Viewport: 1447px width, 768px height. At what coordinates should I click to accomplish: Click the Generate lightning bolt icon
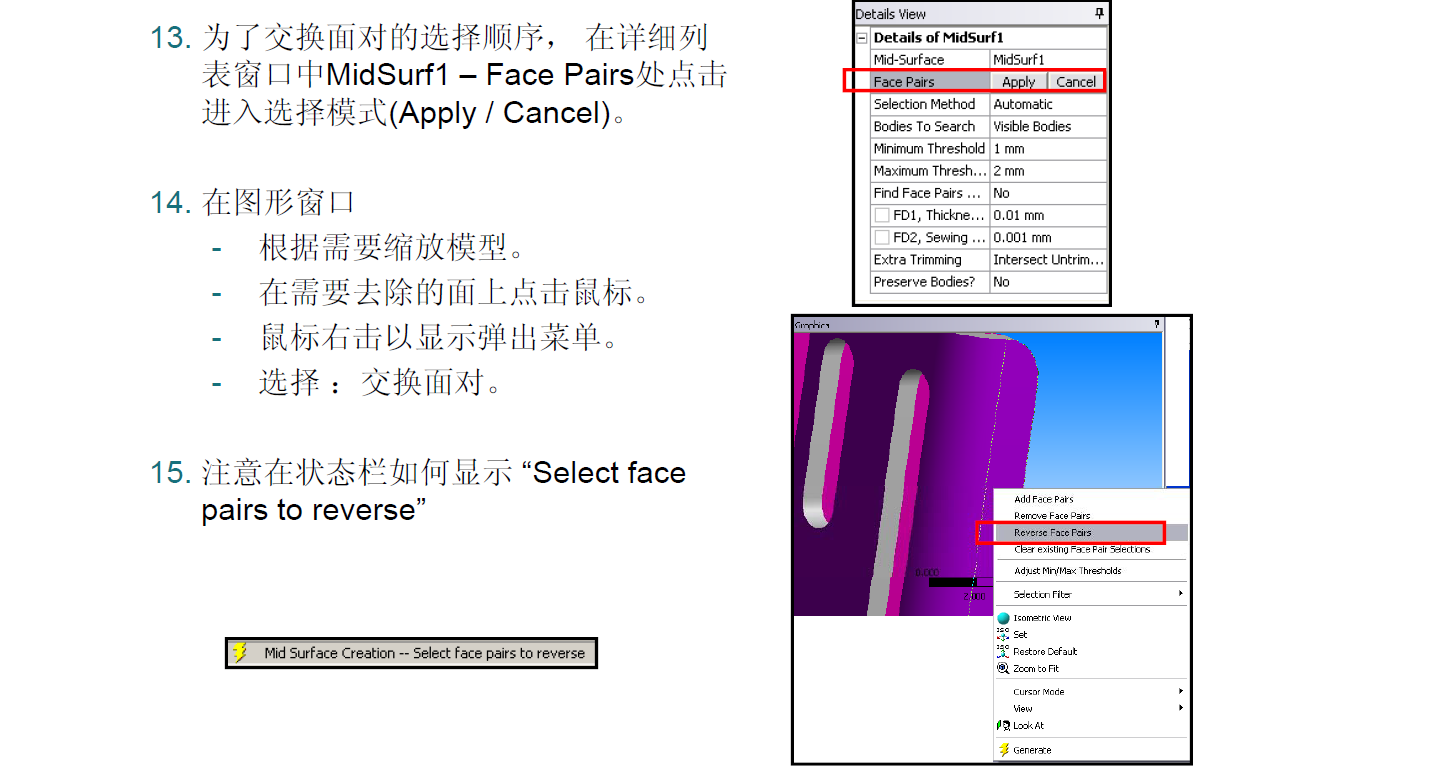pyautogui.click(x=1003, y=750)
